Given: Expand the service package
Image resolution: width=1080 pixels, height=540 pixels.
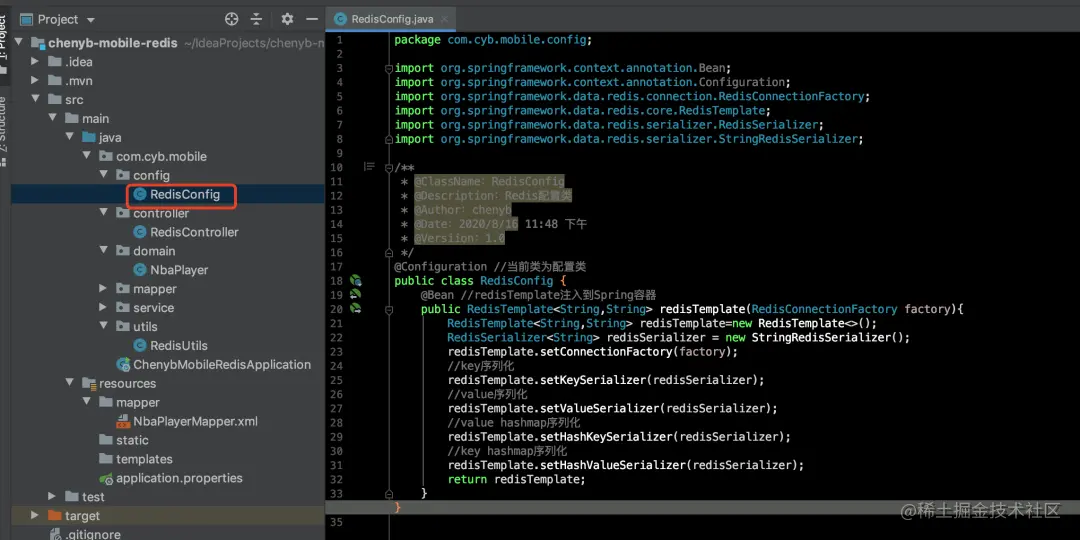Looking at the screenshot, I should coord(103,307).
